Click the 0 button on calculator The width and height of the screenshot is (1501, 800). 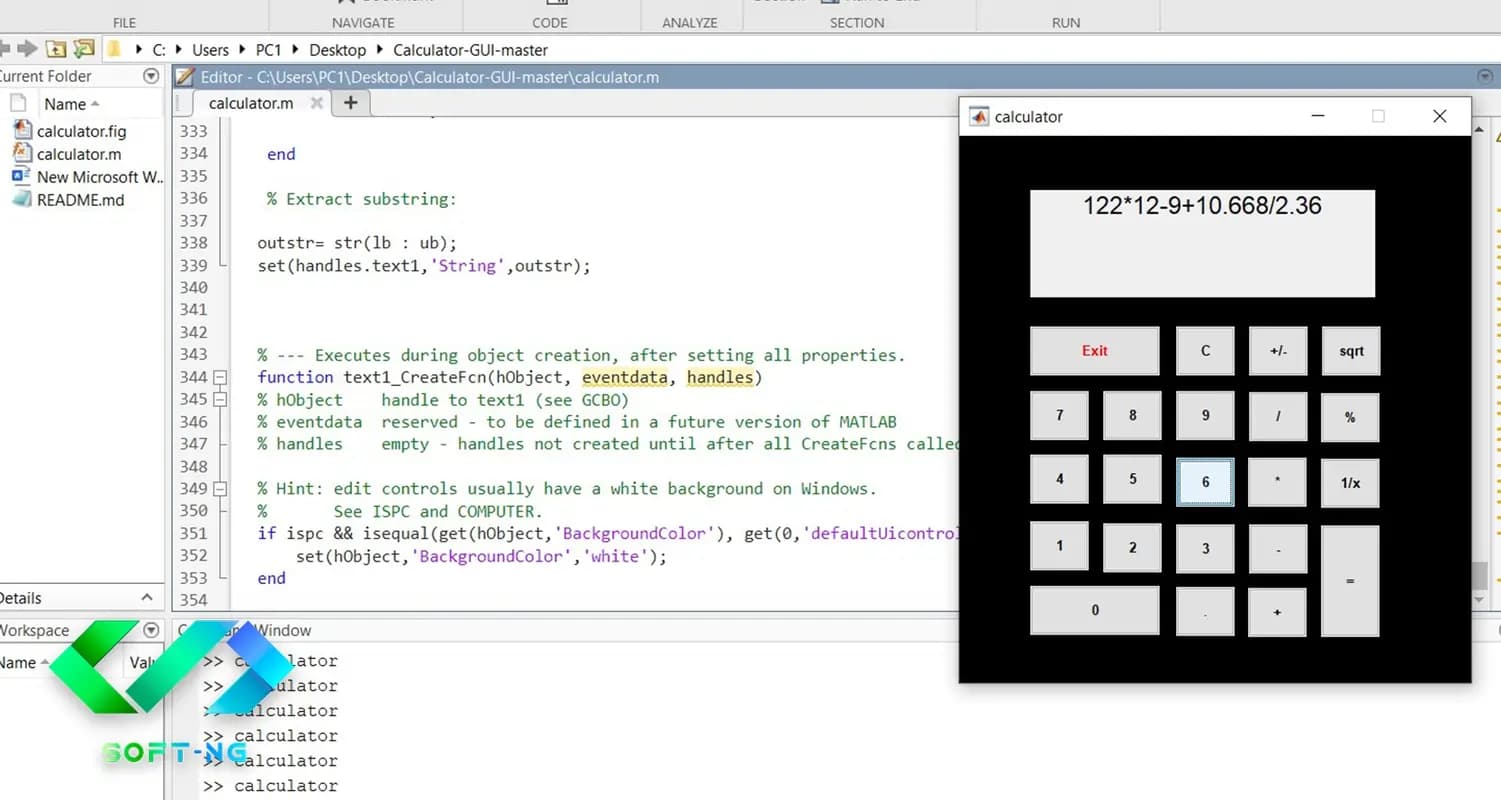(1095, 610)
